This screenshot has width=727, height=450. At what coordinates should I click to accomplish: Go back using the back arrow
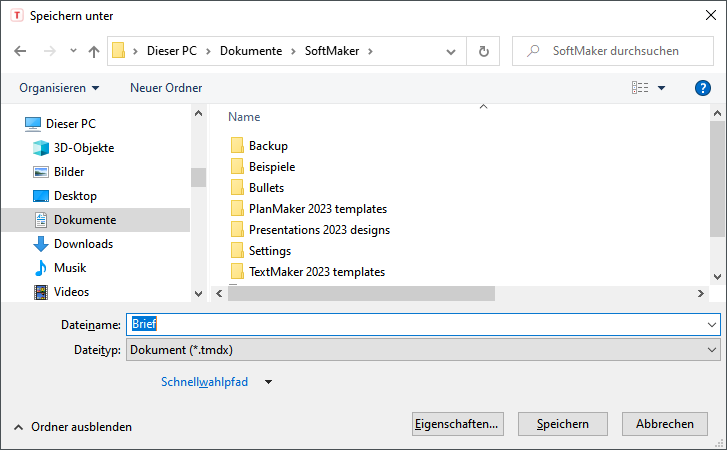point(20,51)
